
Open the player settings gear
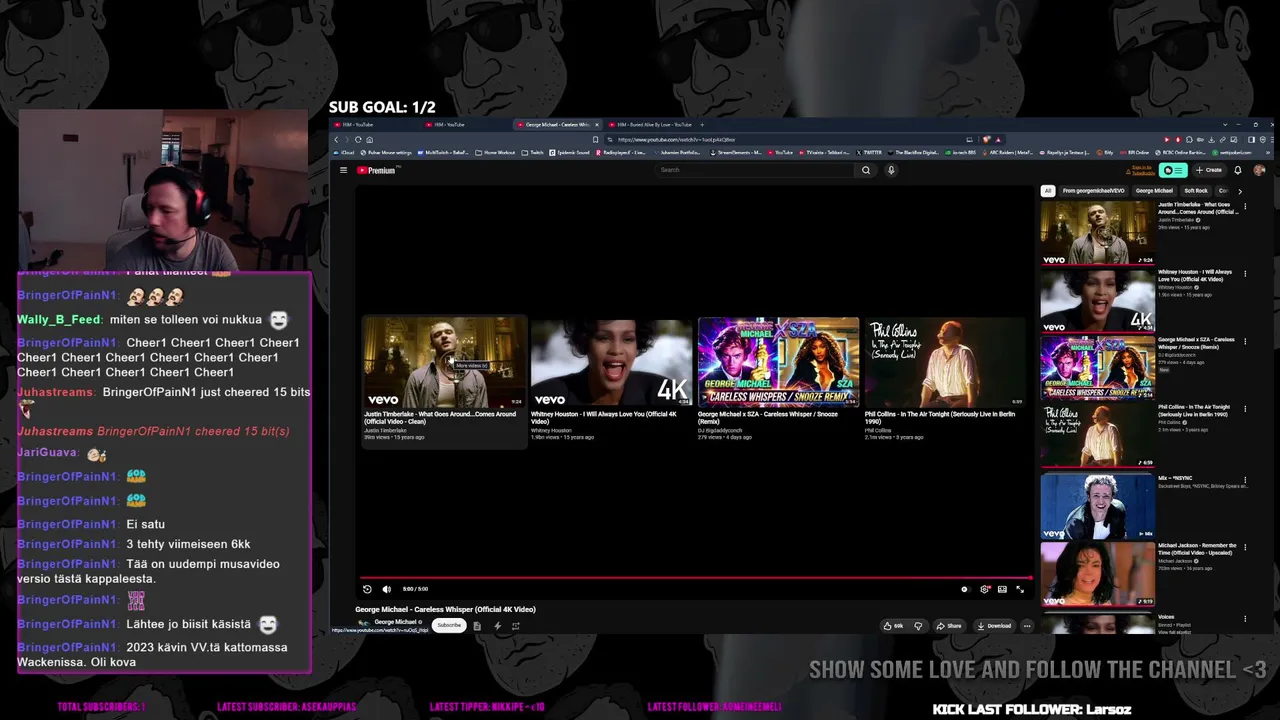(985, 589)
